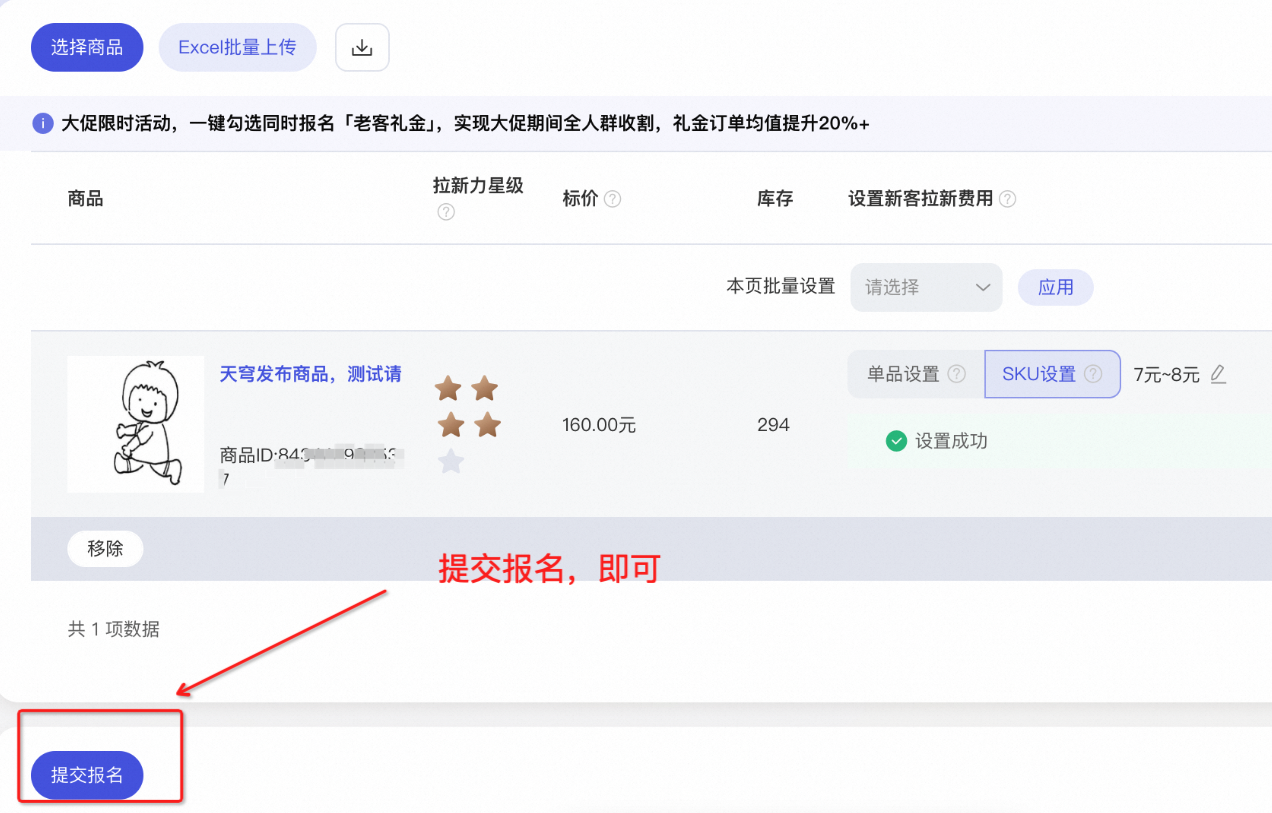Click the cartoon child product thumbnail
The width and height of the screenshot is (1272, 813).
pos(136,424)
